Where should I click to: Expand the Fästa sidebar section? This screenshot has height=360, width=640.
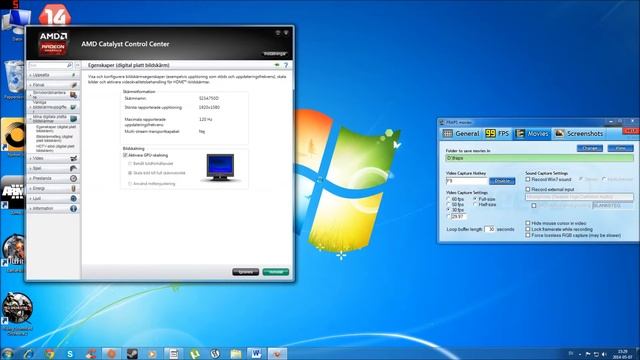[x=53, y=85]
